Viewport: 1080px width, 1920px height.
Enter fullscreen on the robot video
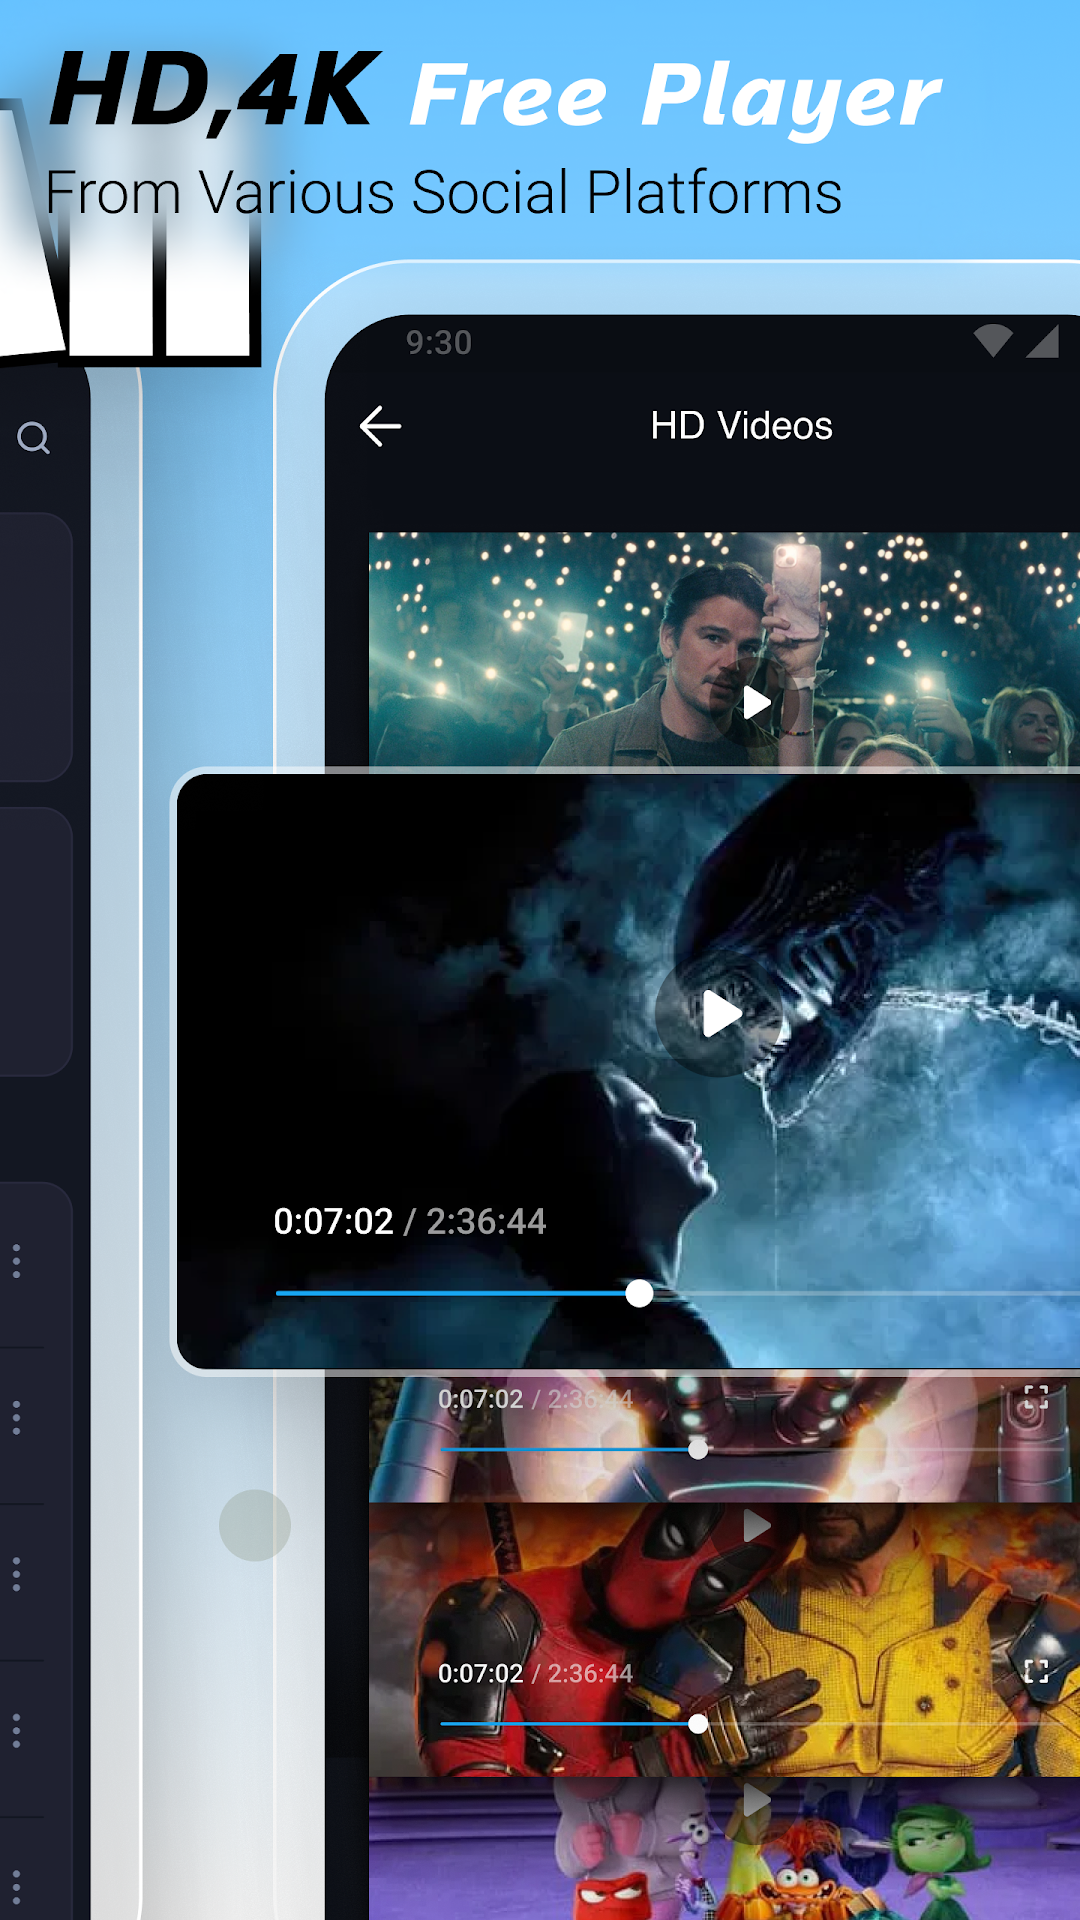[1036, 1397]
